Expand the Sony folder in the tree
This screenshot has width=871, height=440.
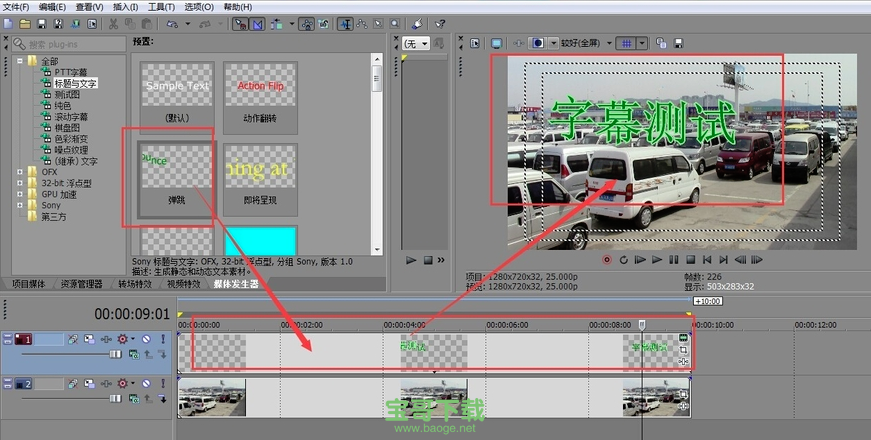tap(19, 205)
